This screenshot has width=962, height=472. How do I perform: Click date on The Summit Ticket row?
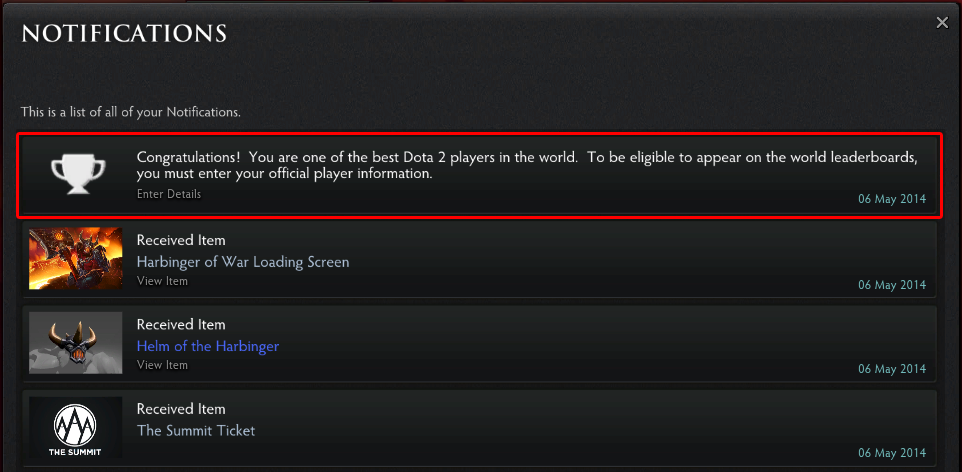(892, 453)
